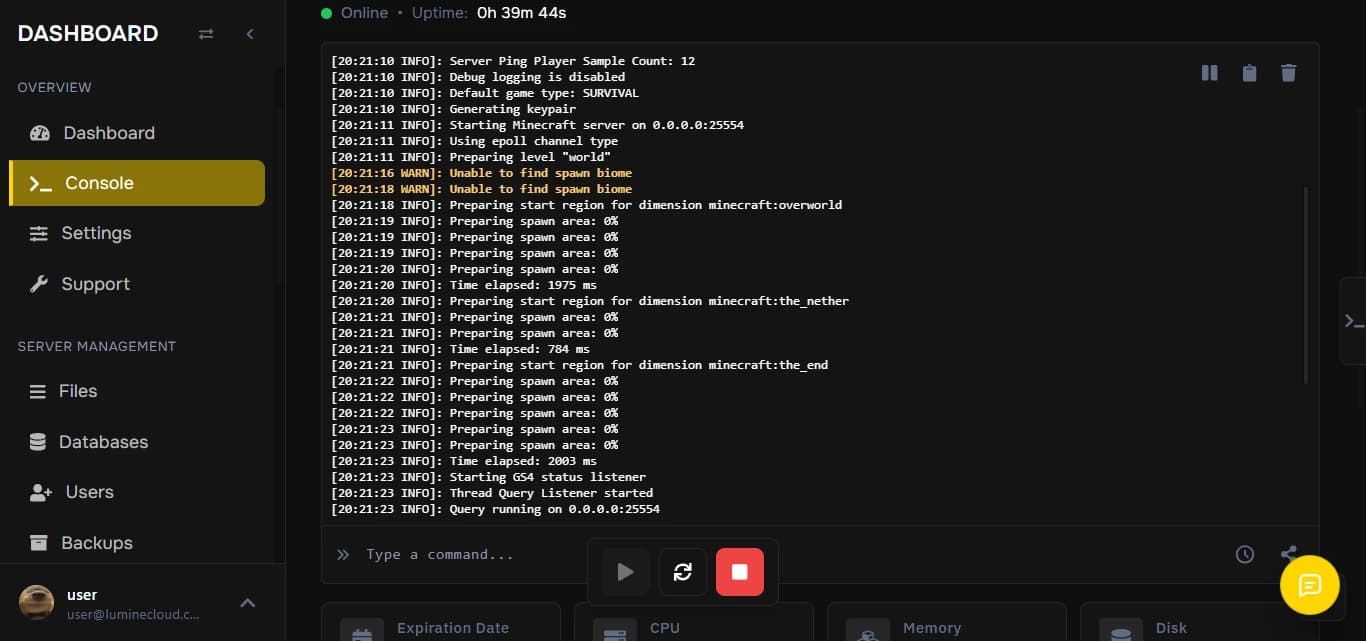Viewport: 1366px width, 641px height.
Task: Click the Memory card label
Action: tap(932, 628)
